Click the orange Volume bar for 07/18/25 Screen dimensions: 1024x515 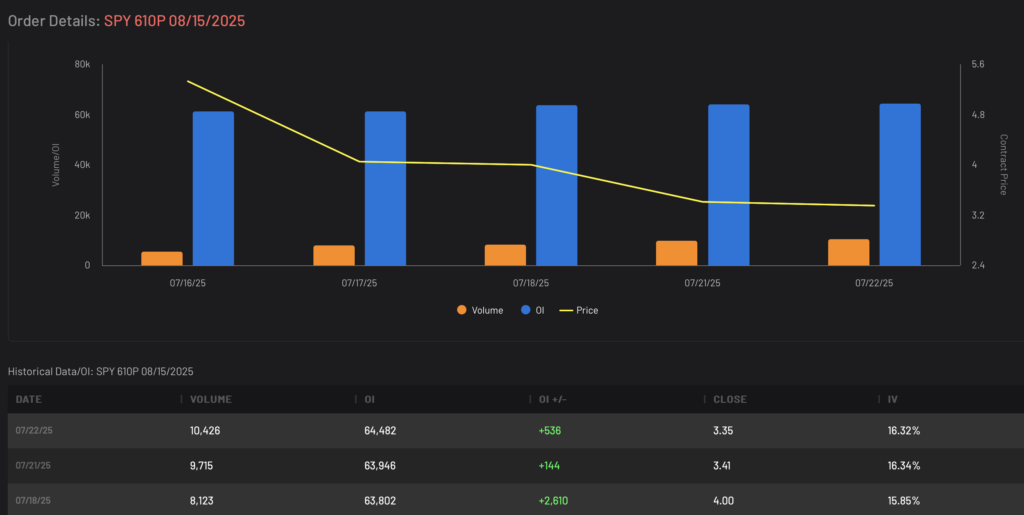click(x=505, y=255)
